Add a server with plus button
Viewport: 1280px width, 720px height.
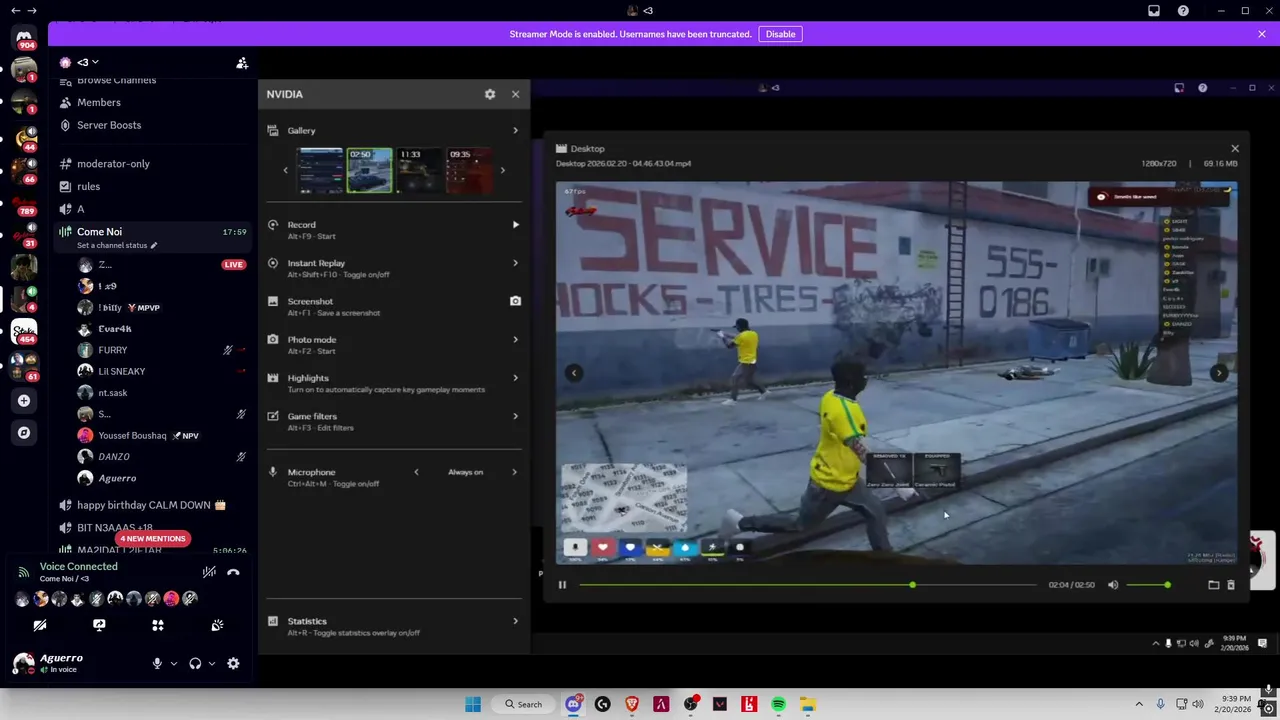(24, 401)
